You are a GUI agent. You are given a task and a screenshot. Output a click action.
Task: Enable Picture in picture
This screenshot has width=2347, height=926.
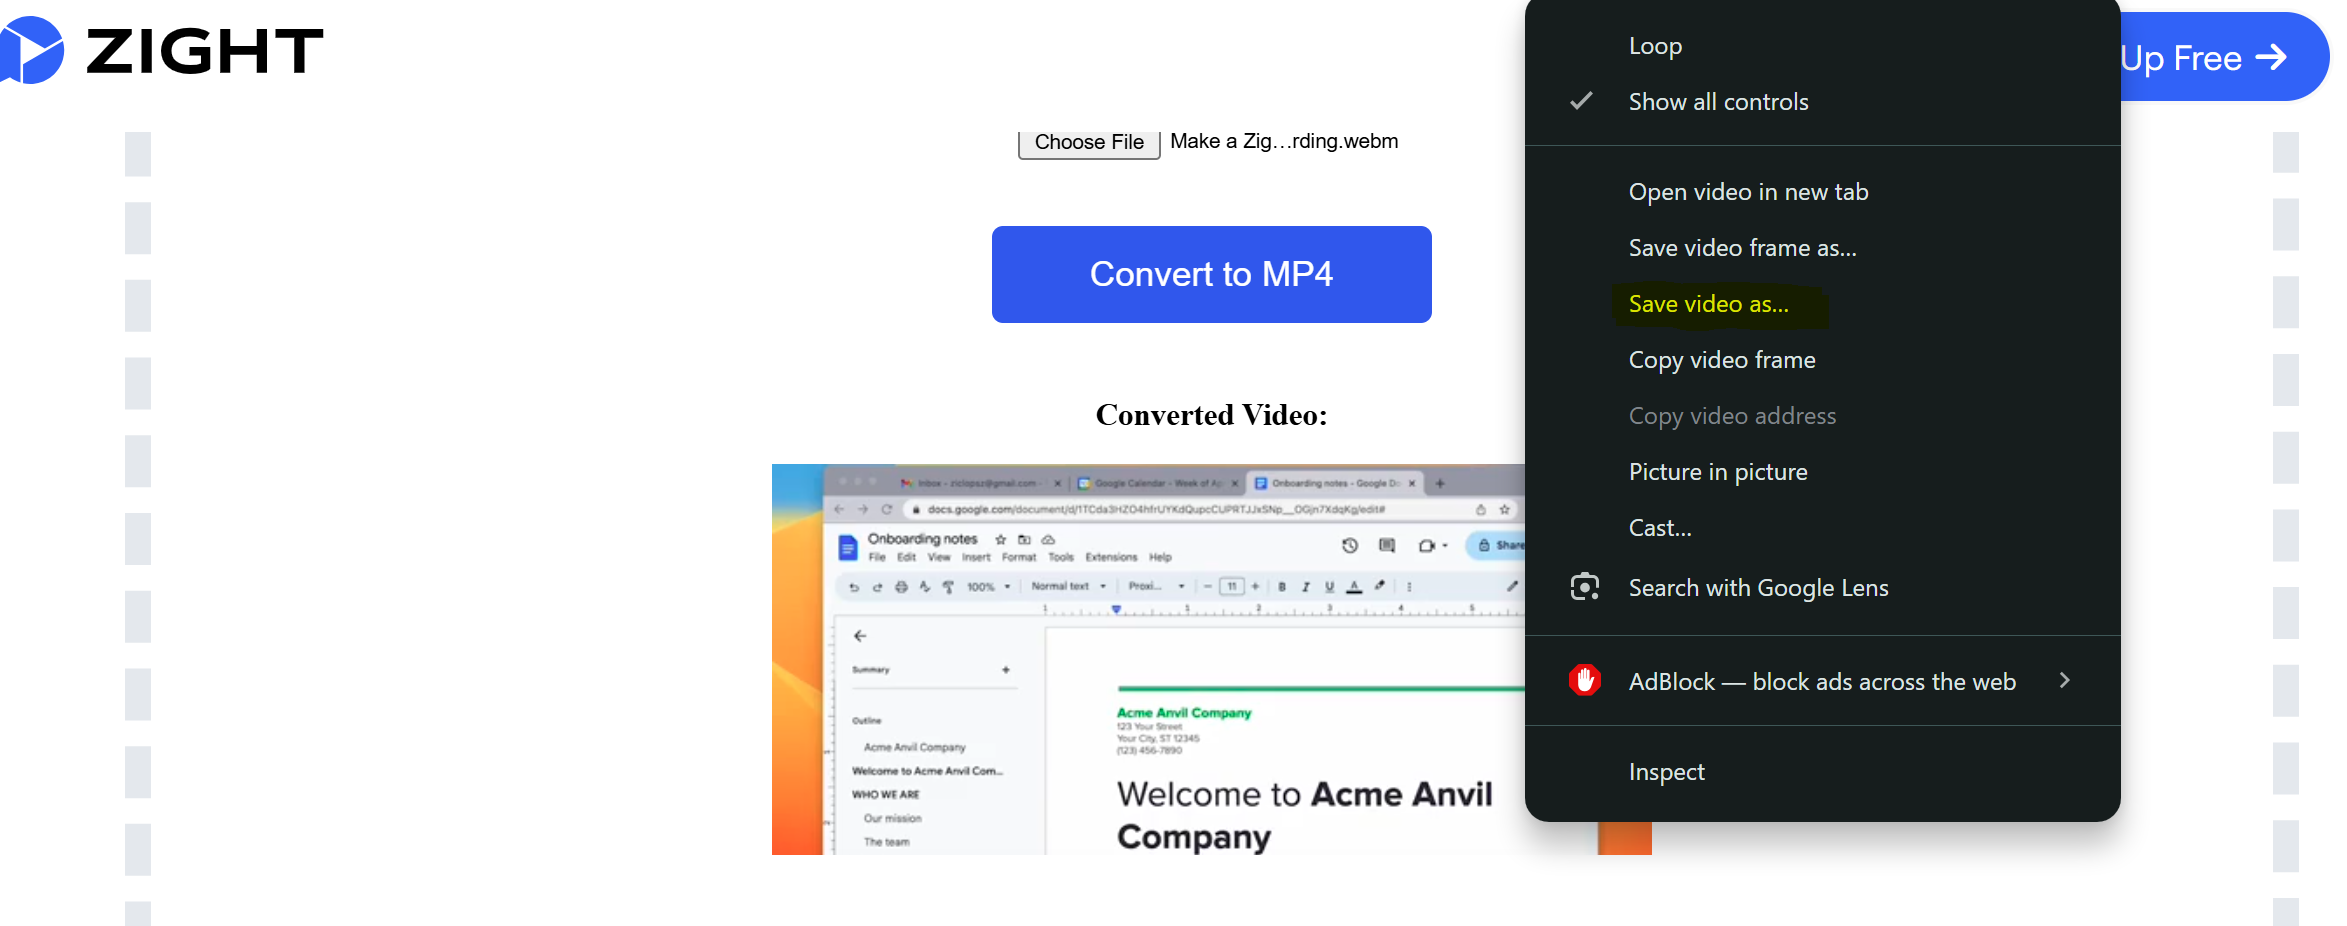click(1822, 472)
